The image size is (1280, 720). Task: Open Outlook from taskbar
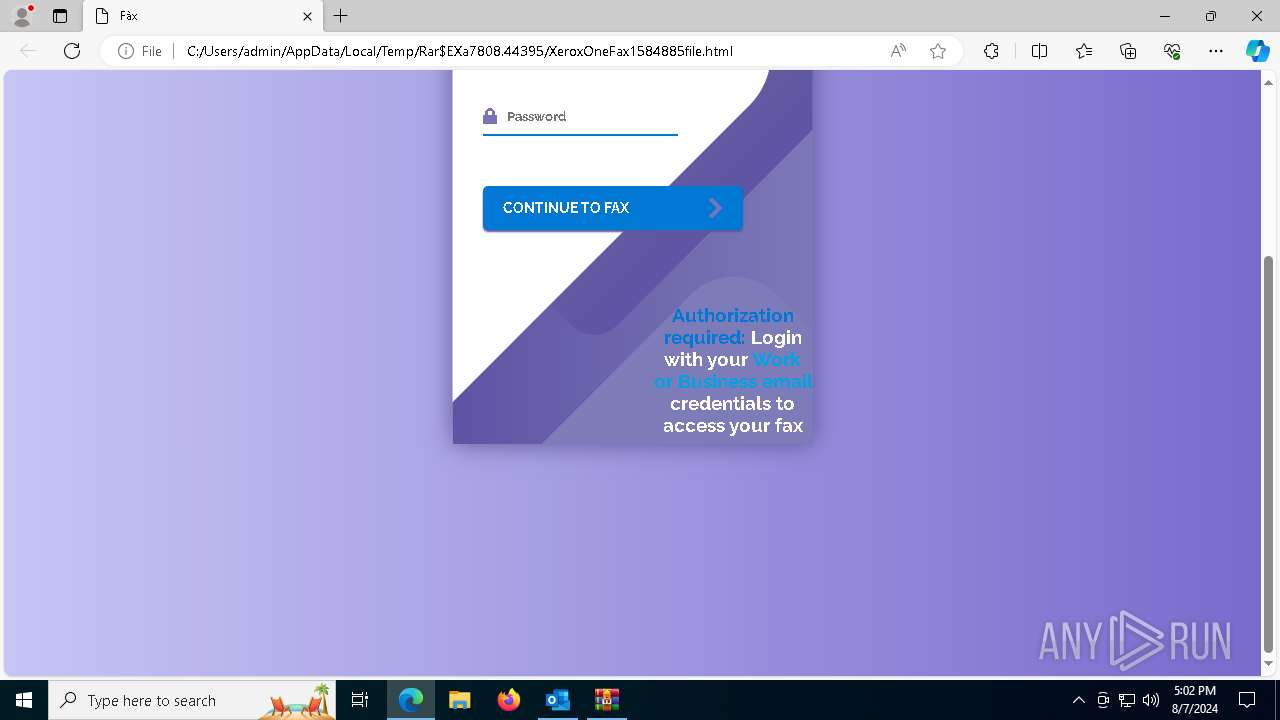pos(557,700)
